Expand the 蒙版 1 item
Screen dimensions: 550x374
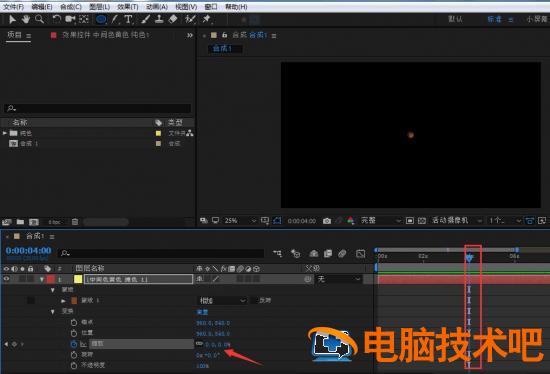pos(63,301)
